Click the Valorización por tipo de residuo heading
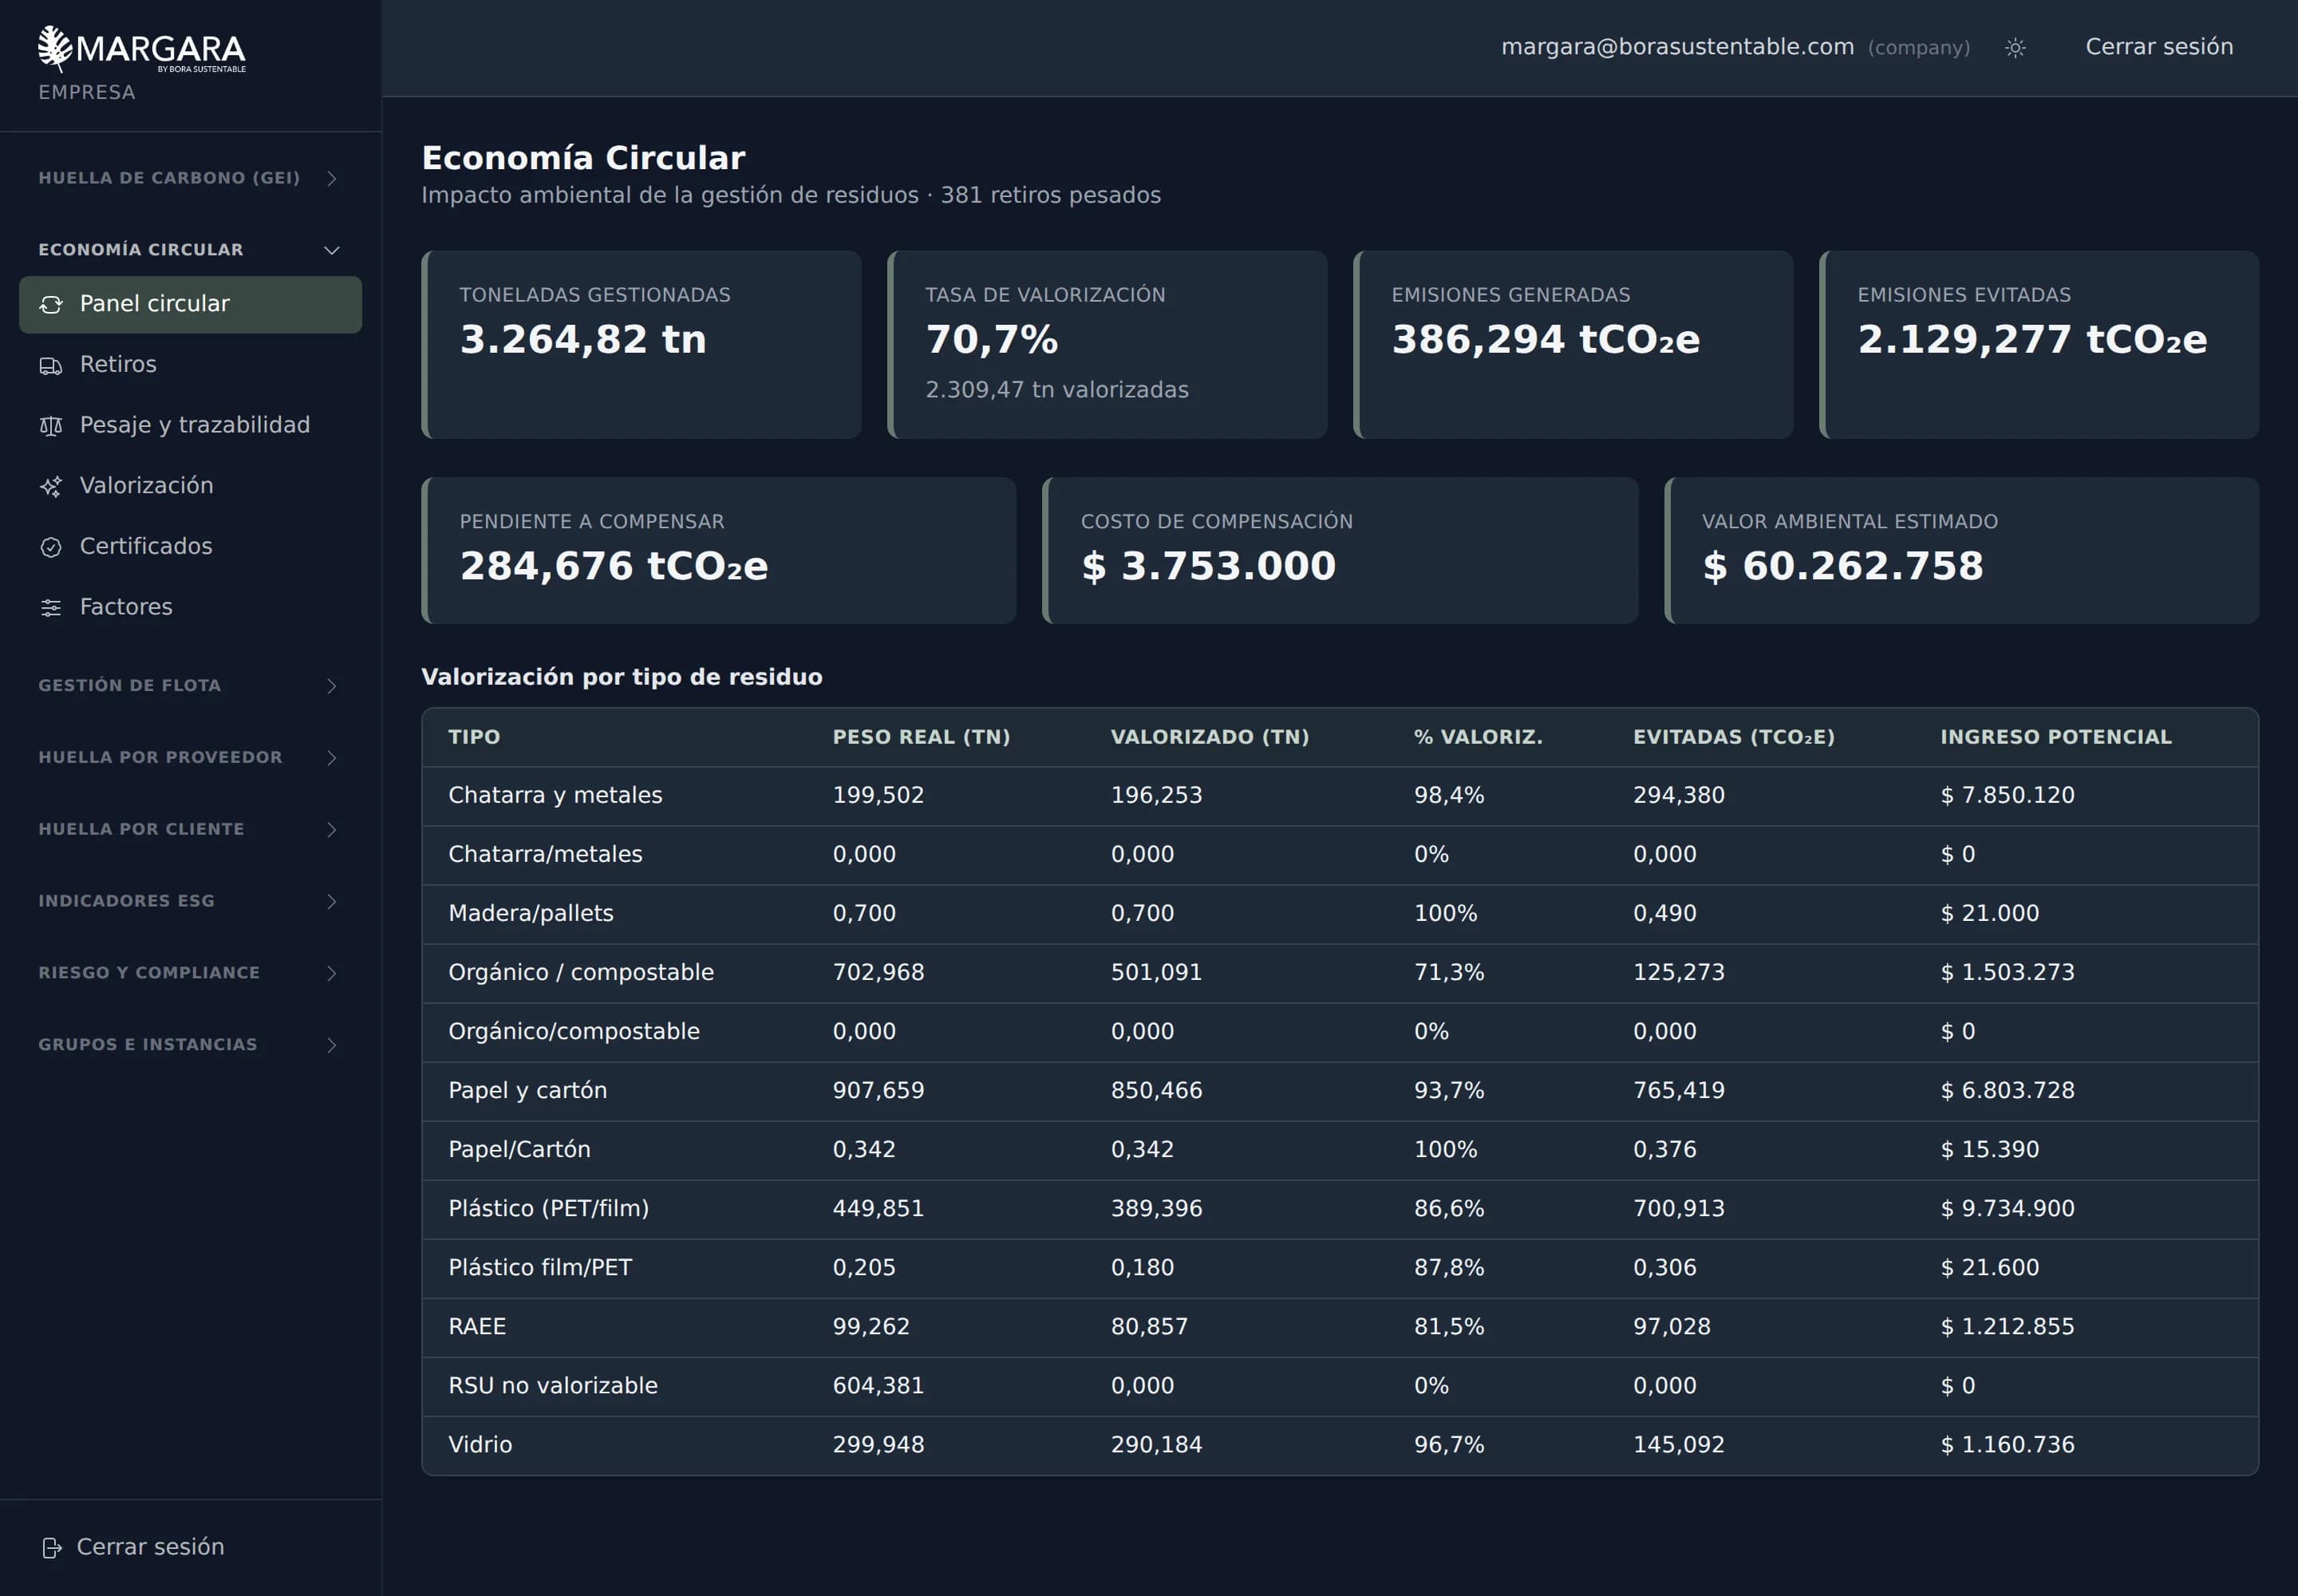The image size is (2298, 1596). pyautogui.click(x=622, y=677)
